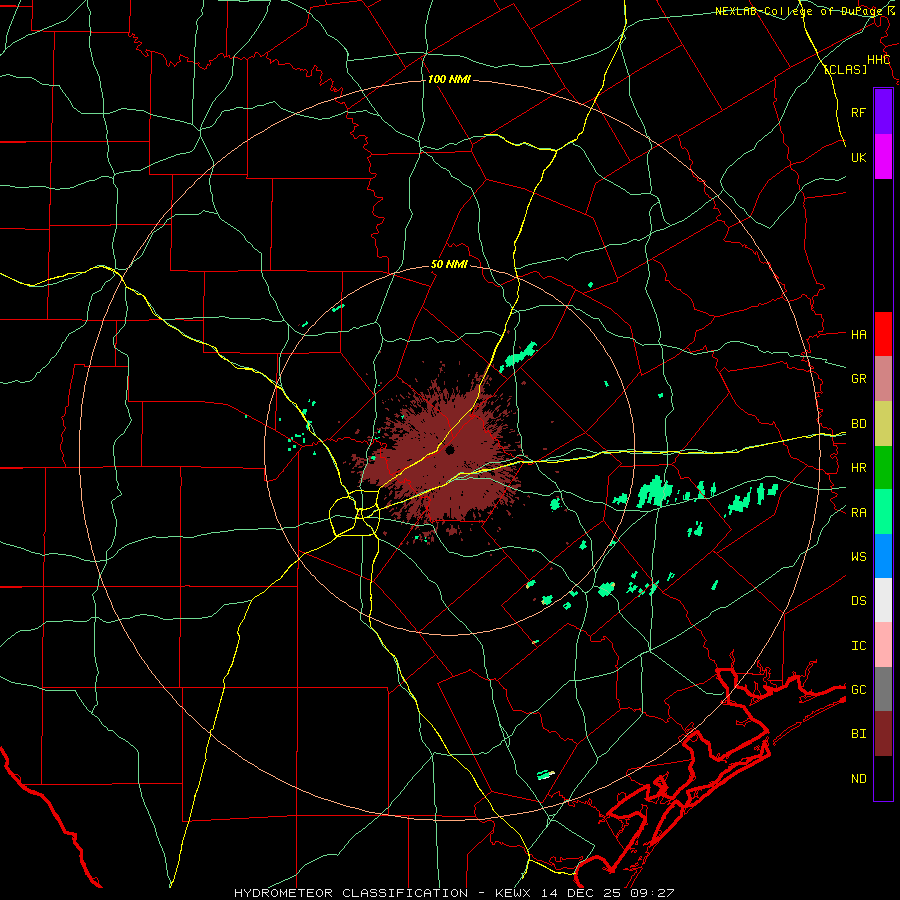
Task: Click the BD legend label
Action: click(859, 424)
